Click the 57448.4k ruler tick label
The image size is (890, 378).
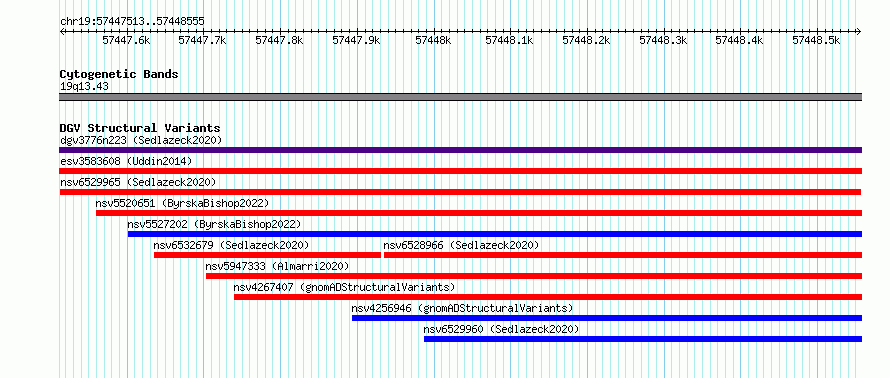tap(740, 40)
